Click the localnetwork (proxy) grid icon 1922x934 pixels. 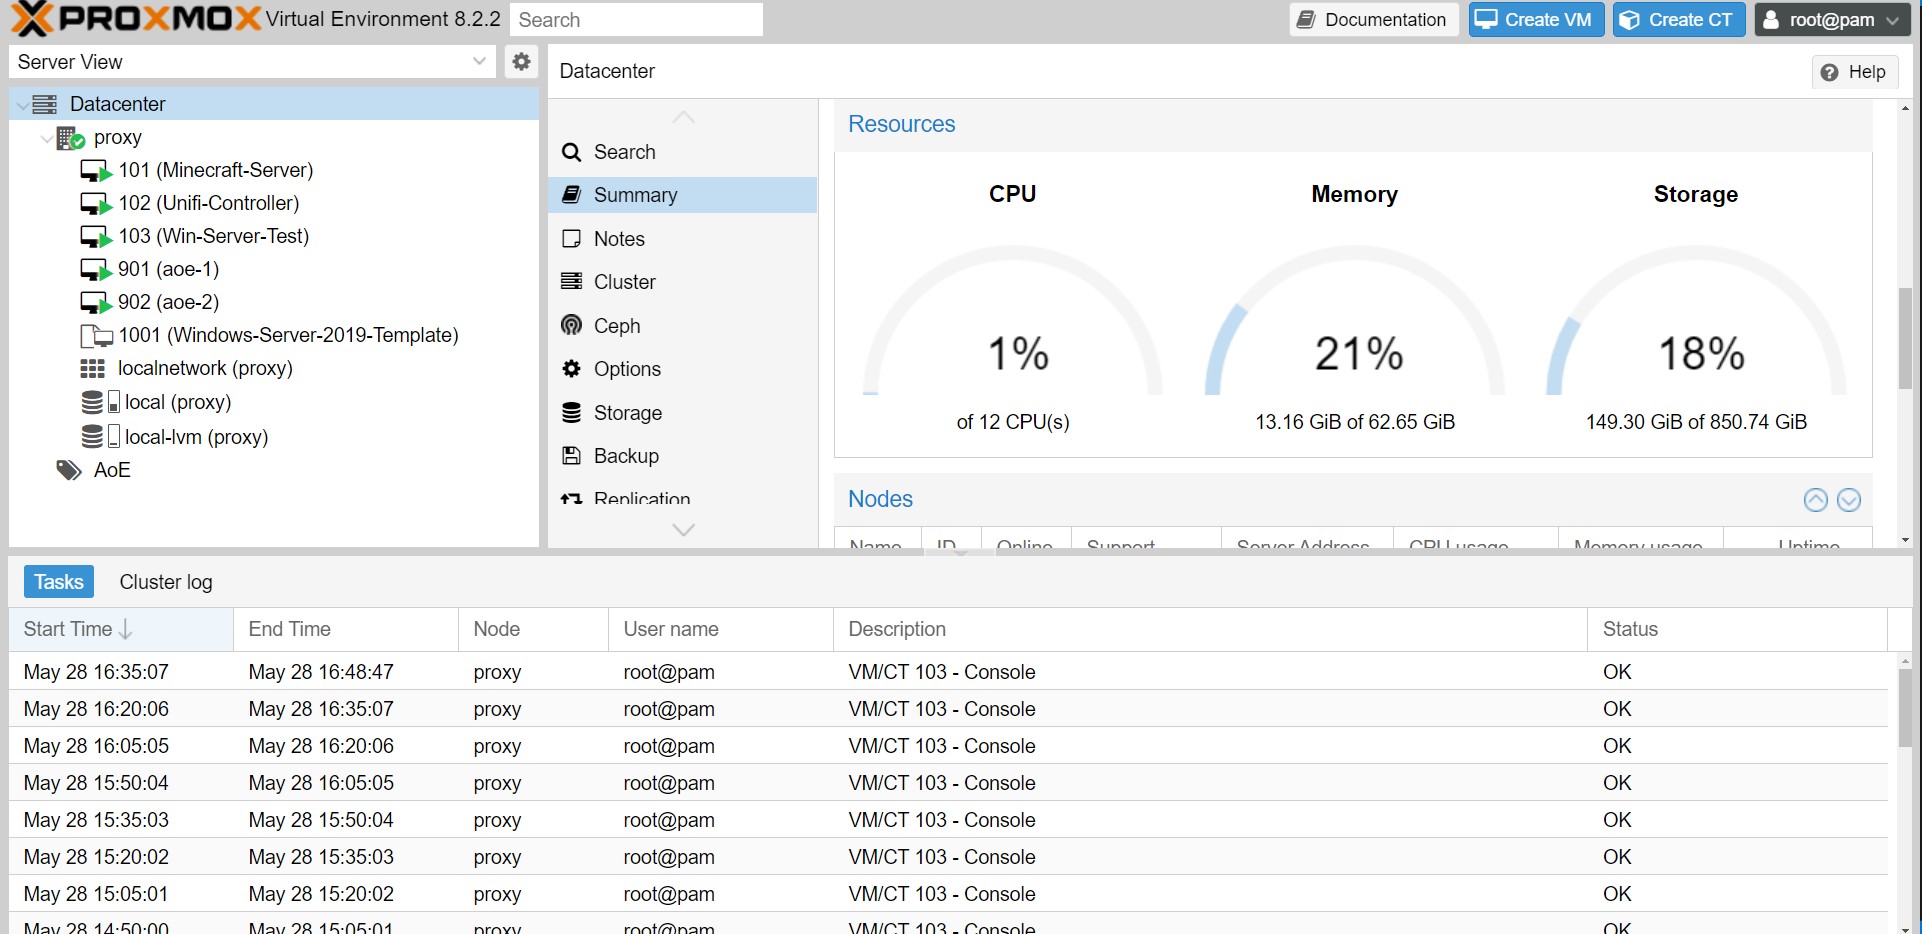[x=93, y=369]
